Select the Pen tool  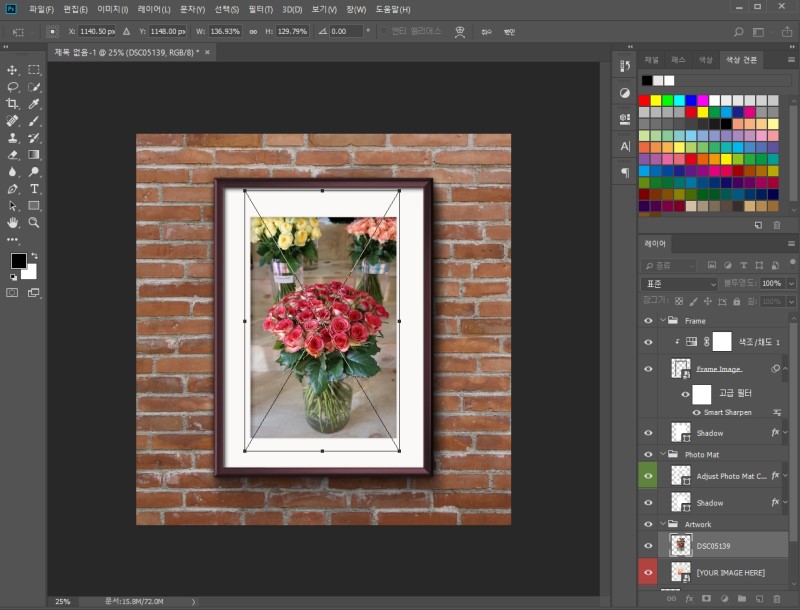(x=13, y=188)
